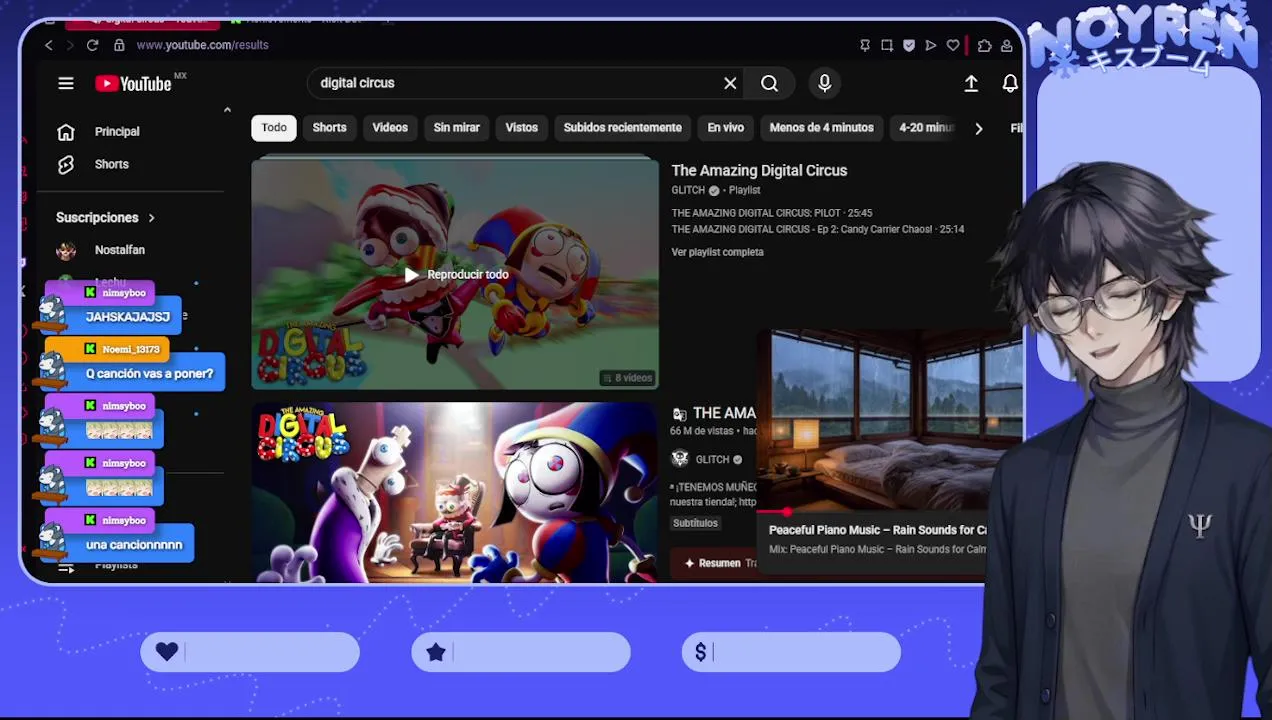Select the Subidos recientemente chip

622,128
